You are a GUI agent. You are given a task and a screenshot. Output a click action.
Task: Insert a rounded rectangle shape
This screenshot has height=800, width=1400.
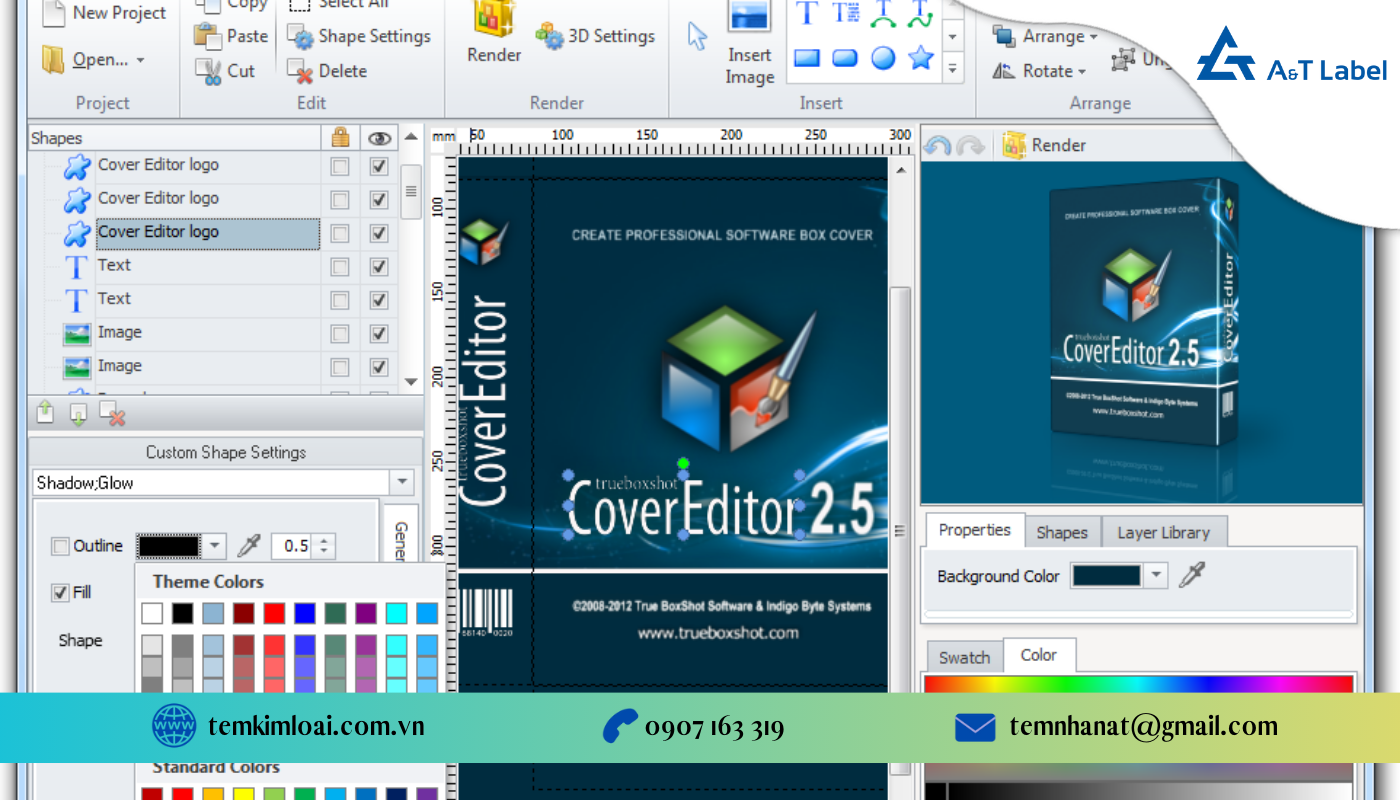846,58
